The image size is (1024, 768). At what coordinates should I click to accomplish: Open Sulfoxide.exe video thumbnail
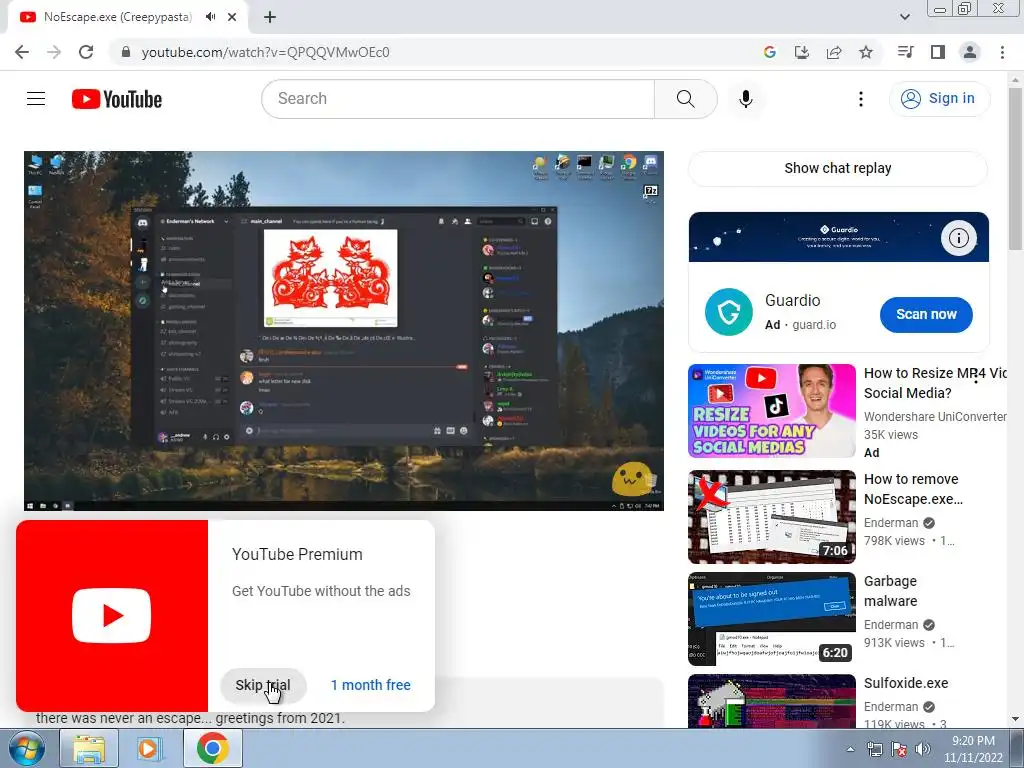772,701
